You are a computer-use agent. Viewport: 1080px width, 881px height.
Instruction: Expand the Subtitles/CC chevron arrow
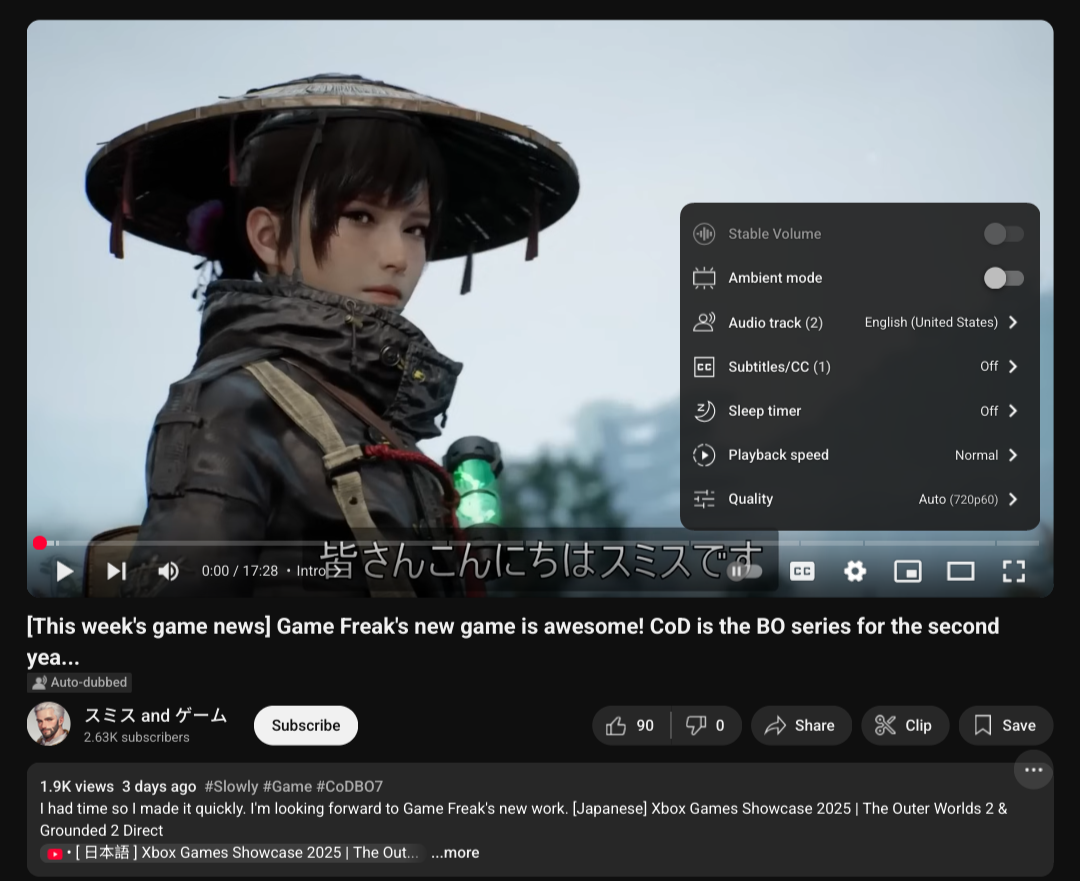tap(1013, 366)
